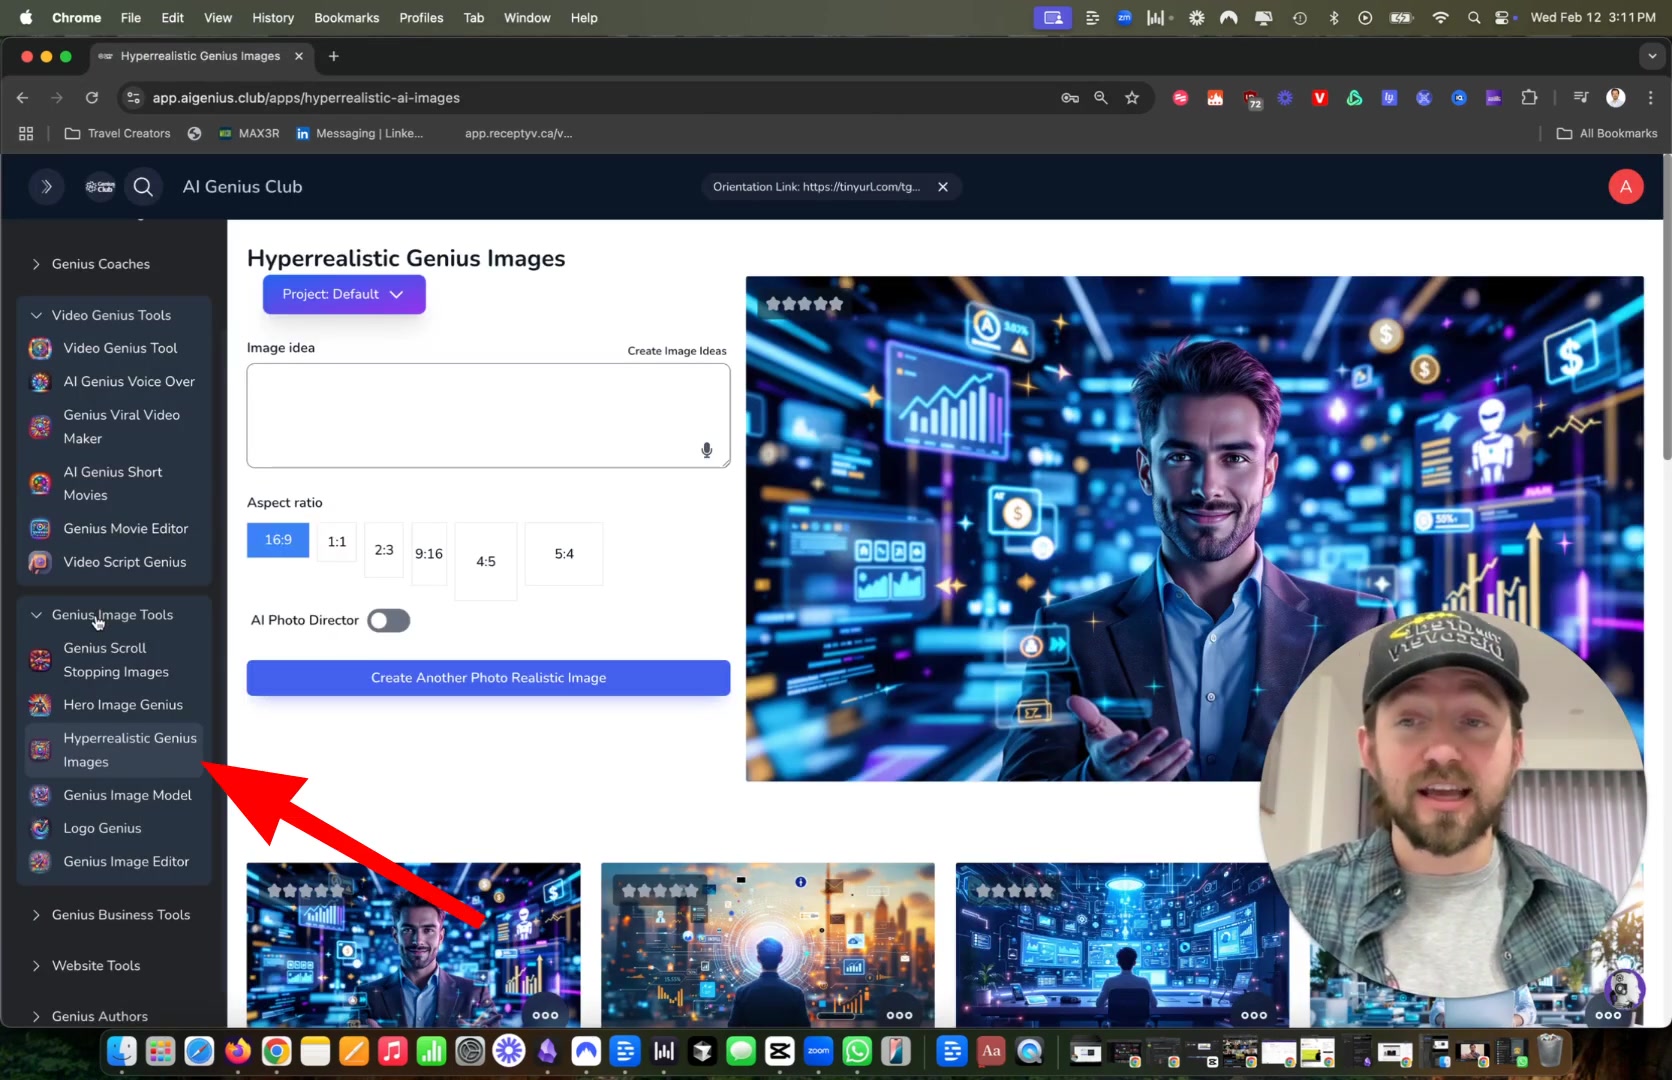
Task: Rate the main image using stars
Action: pos(804,304)
